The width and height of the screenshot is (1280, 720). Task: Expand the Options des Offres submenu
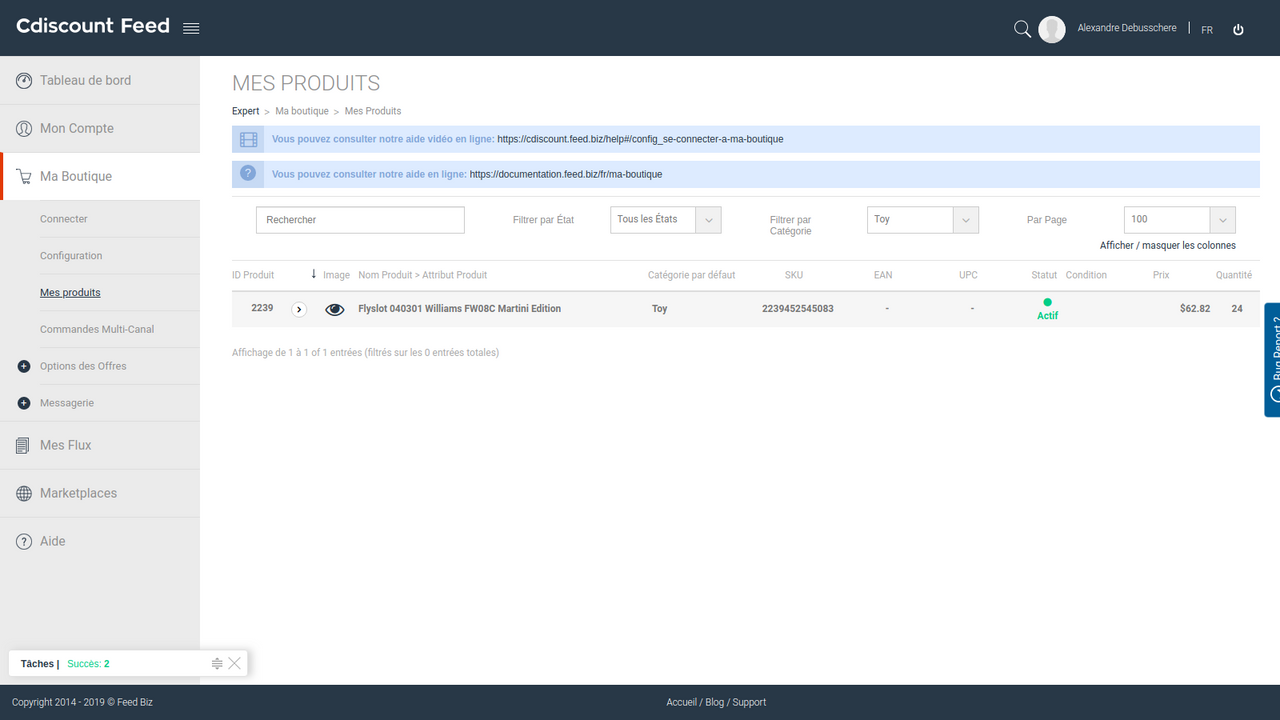point(24,366)
